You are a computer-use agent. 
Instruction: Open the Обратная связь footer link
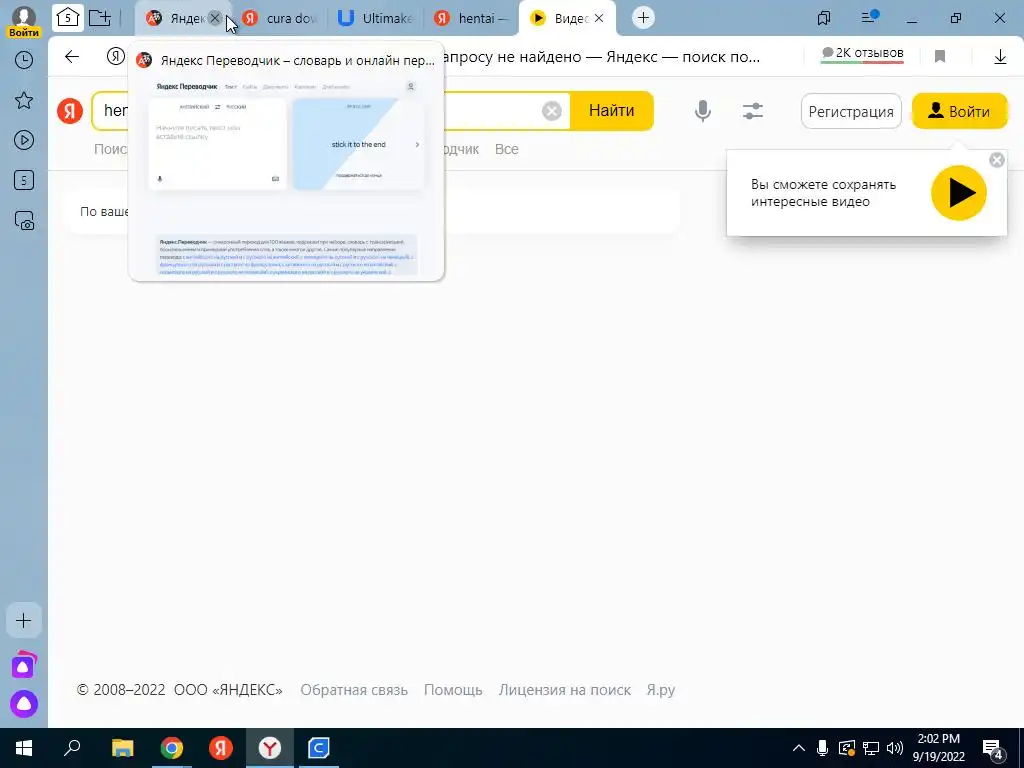354,690
